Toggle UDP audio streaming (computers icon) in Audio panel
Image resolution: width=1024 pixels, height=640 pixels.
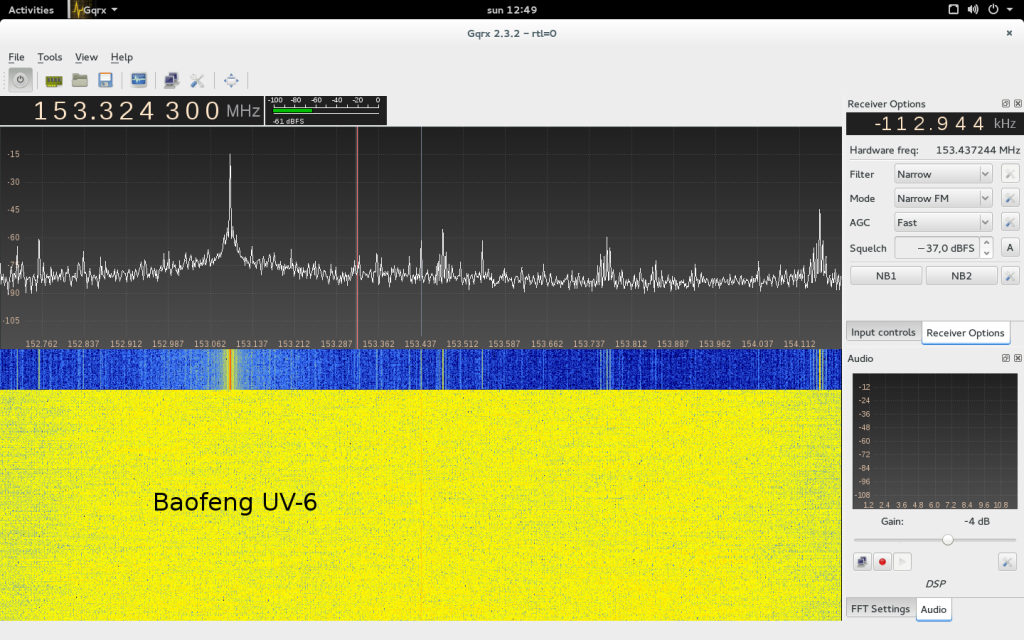click(862, 562)
